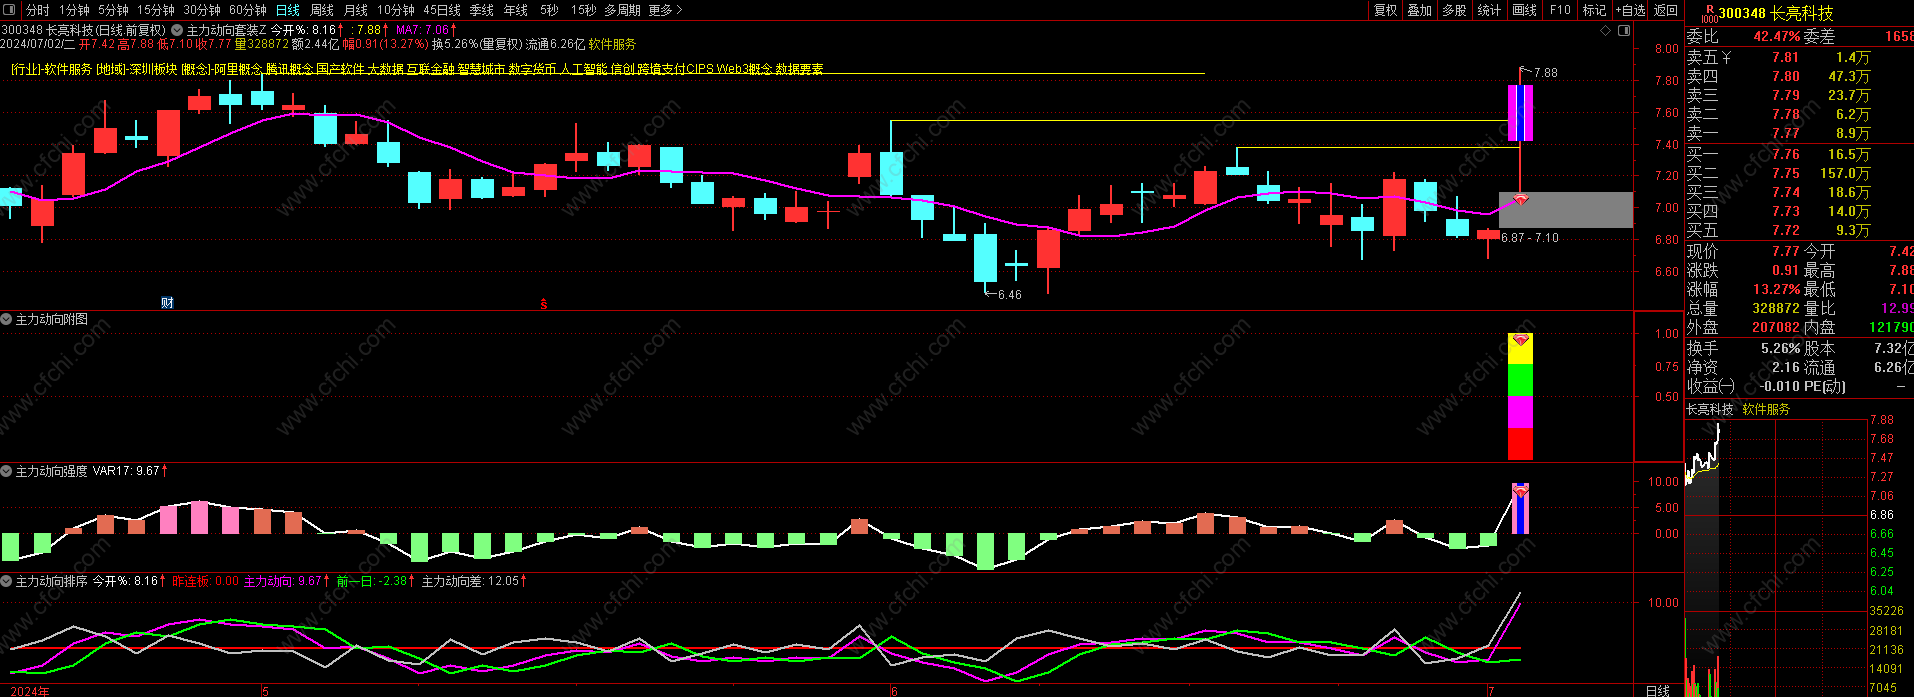Select the 5秒 period
The image size is (1914, 697).
click(x=549, y=10)
